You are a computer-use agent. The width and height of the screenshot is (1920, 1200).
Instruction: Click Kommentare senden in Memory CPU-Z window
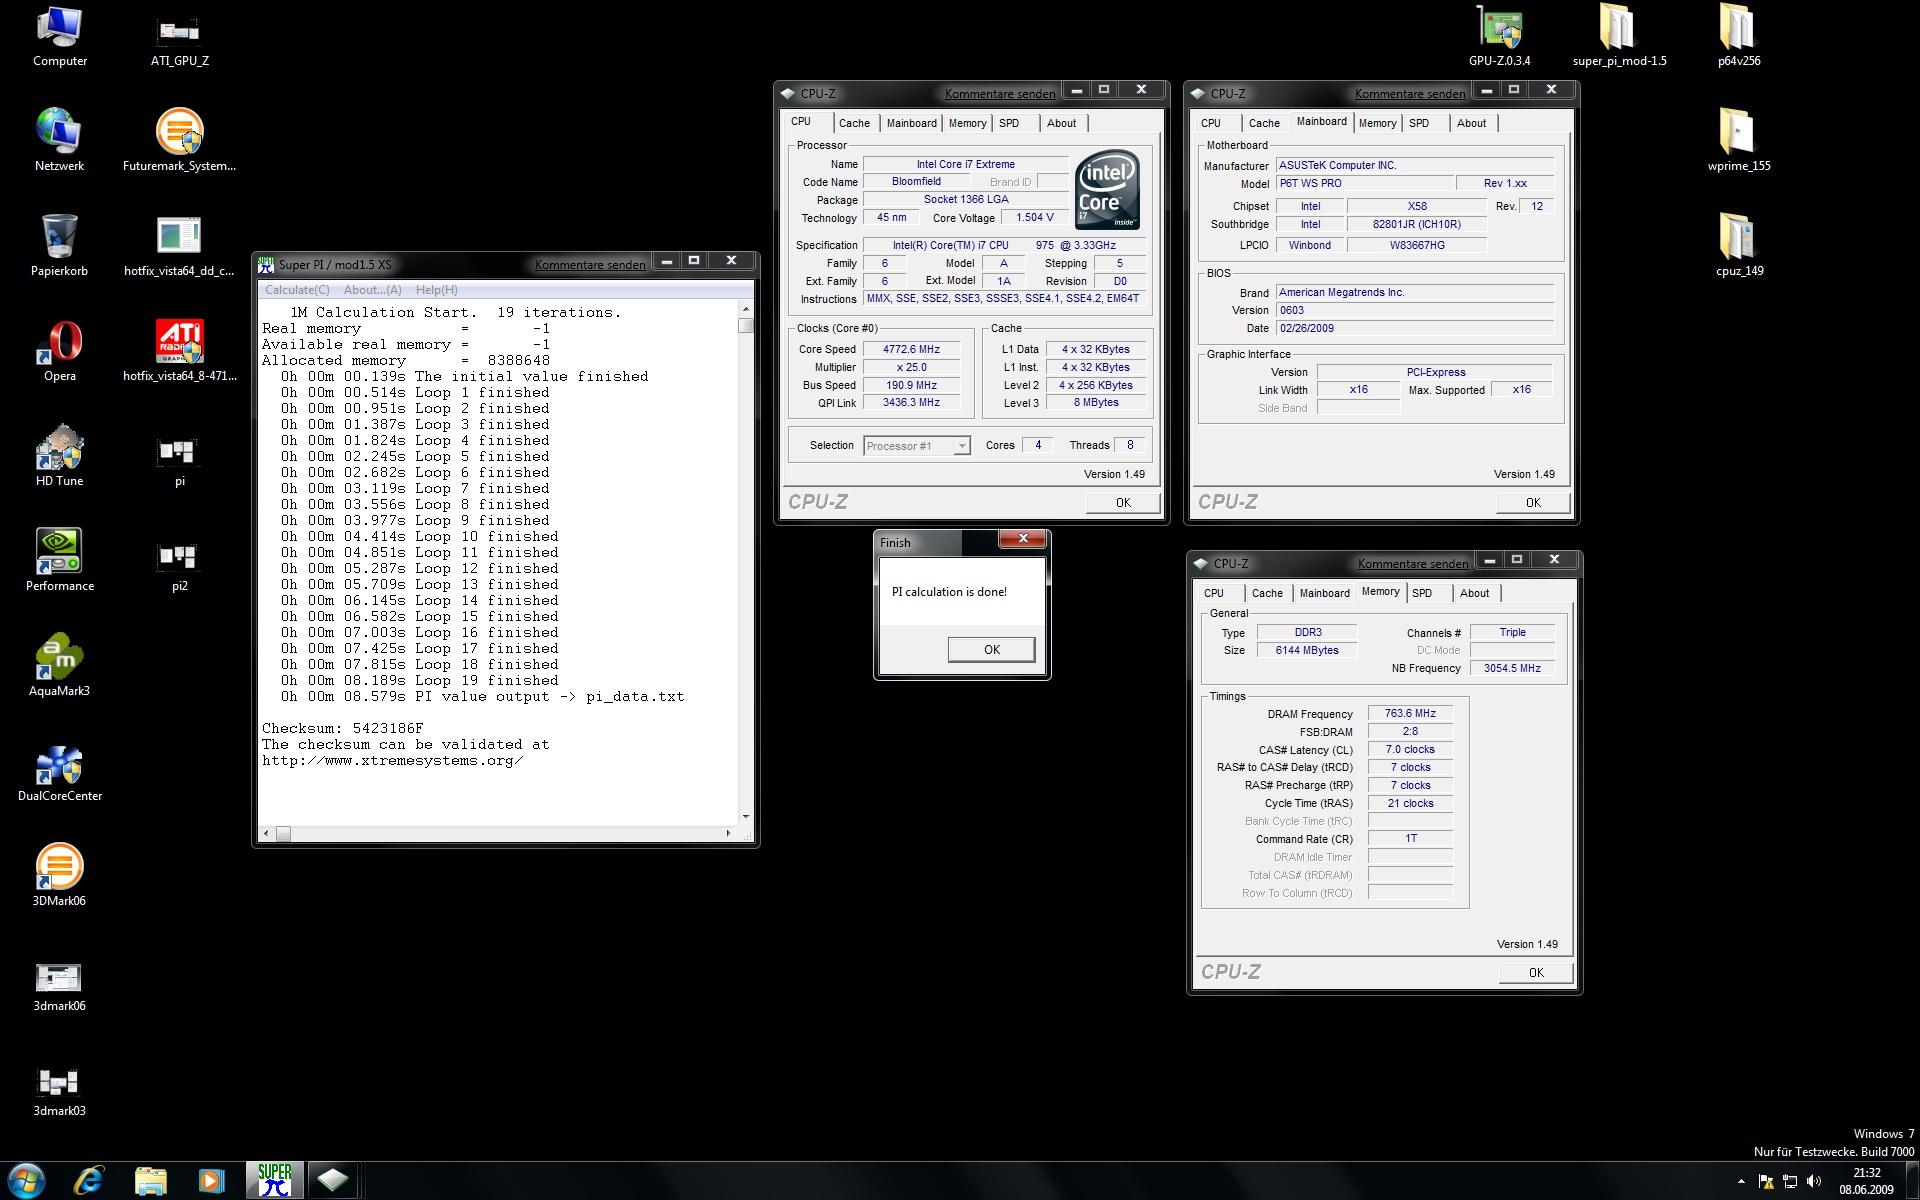1413,564
